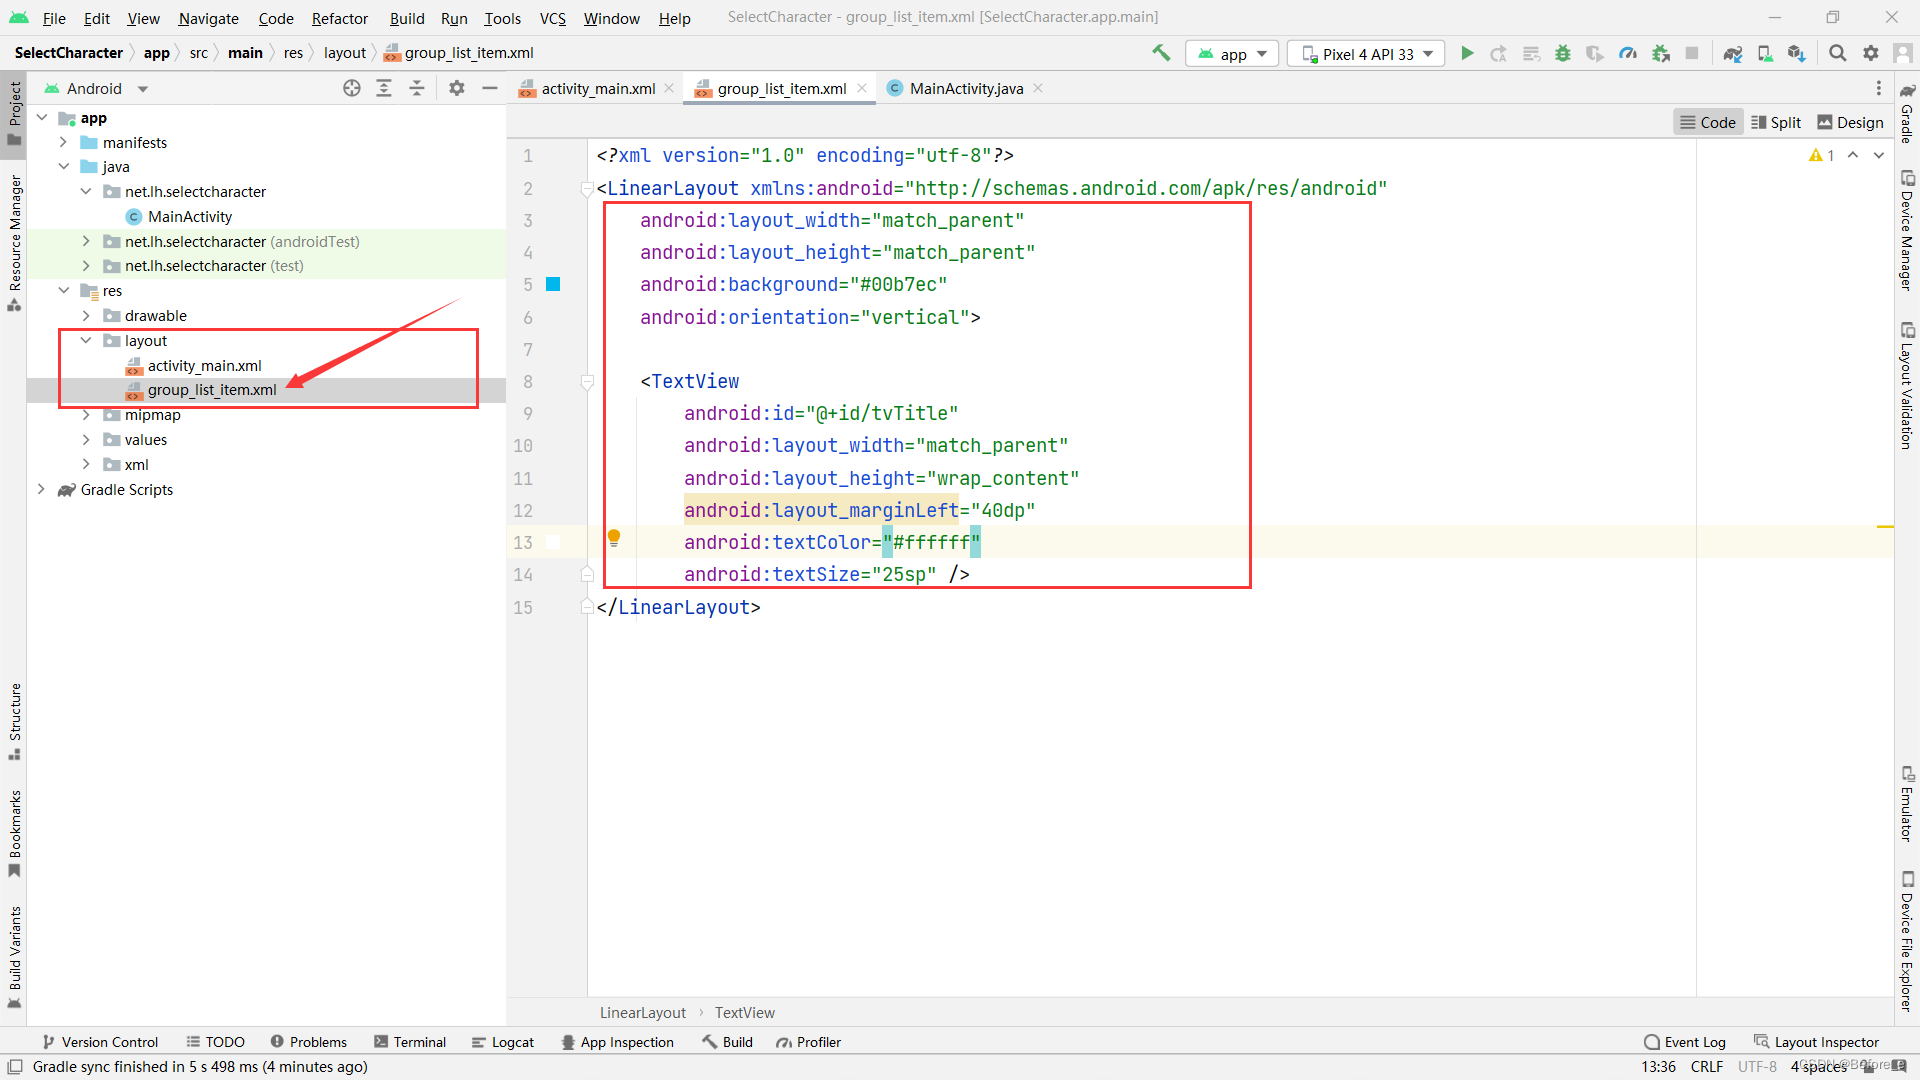Click the Profile app speedometer icon
The height and width of the screenshot is (1080, 1920).
point(1628,54)
